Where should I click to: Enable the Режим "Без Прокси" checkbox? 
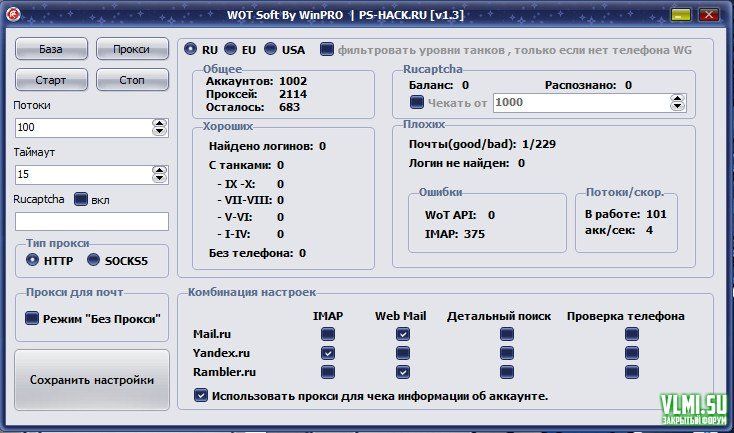point(32,318)
